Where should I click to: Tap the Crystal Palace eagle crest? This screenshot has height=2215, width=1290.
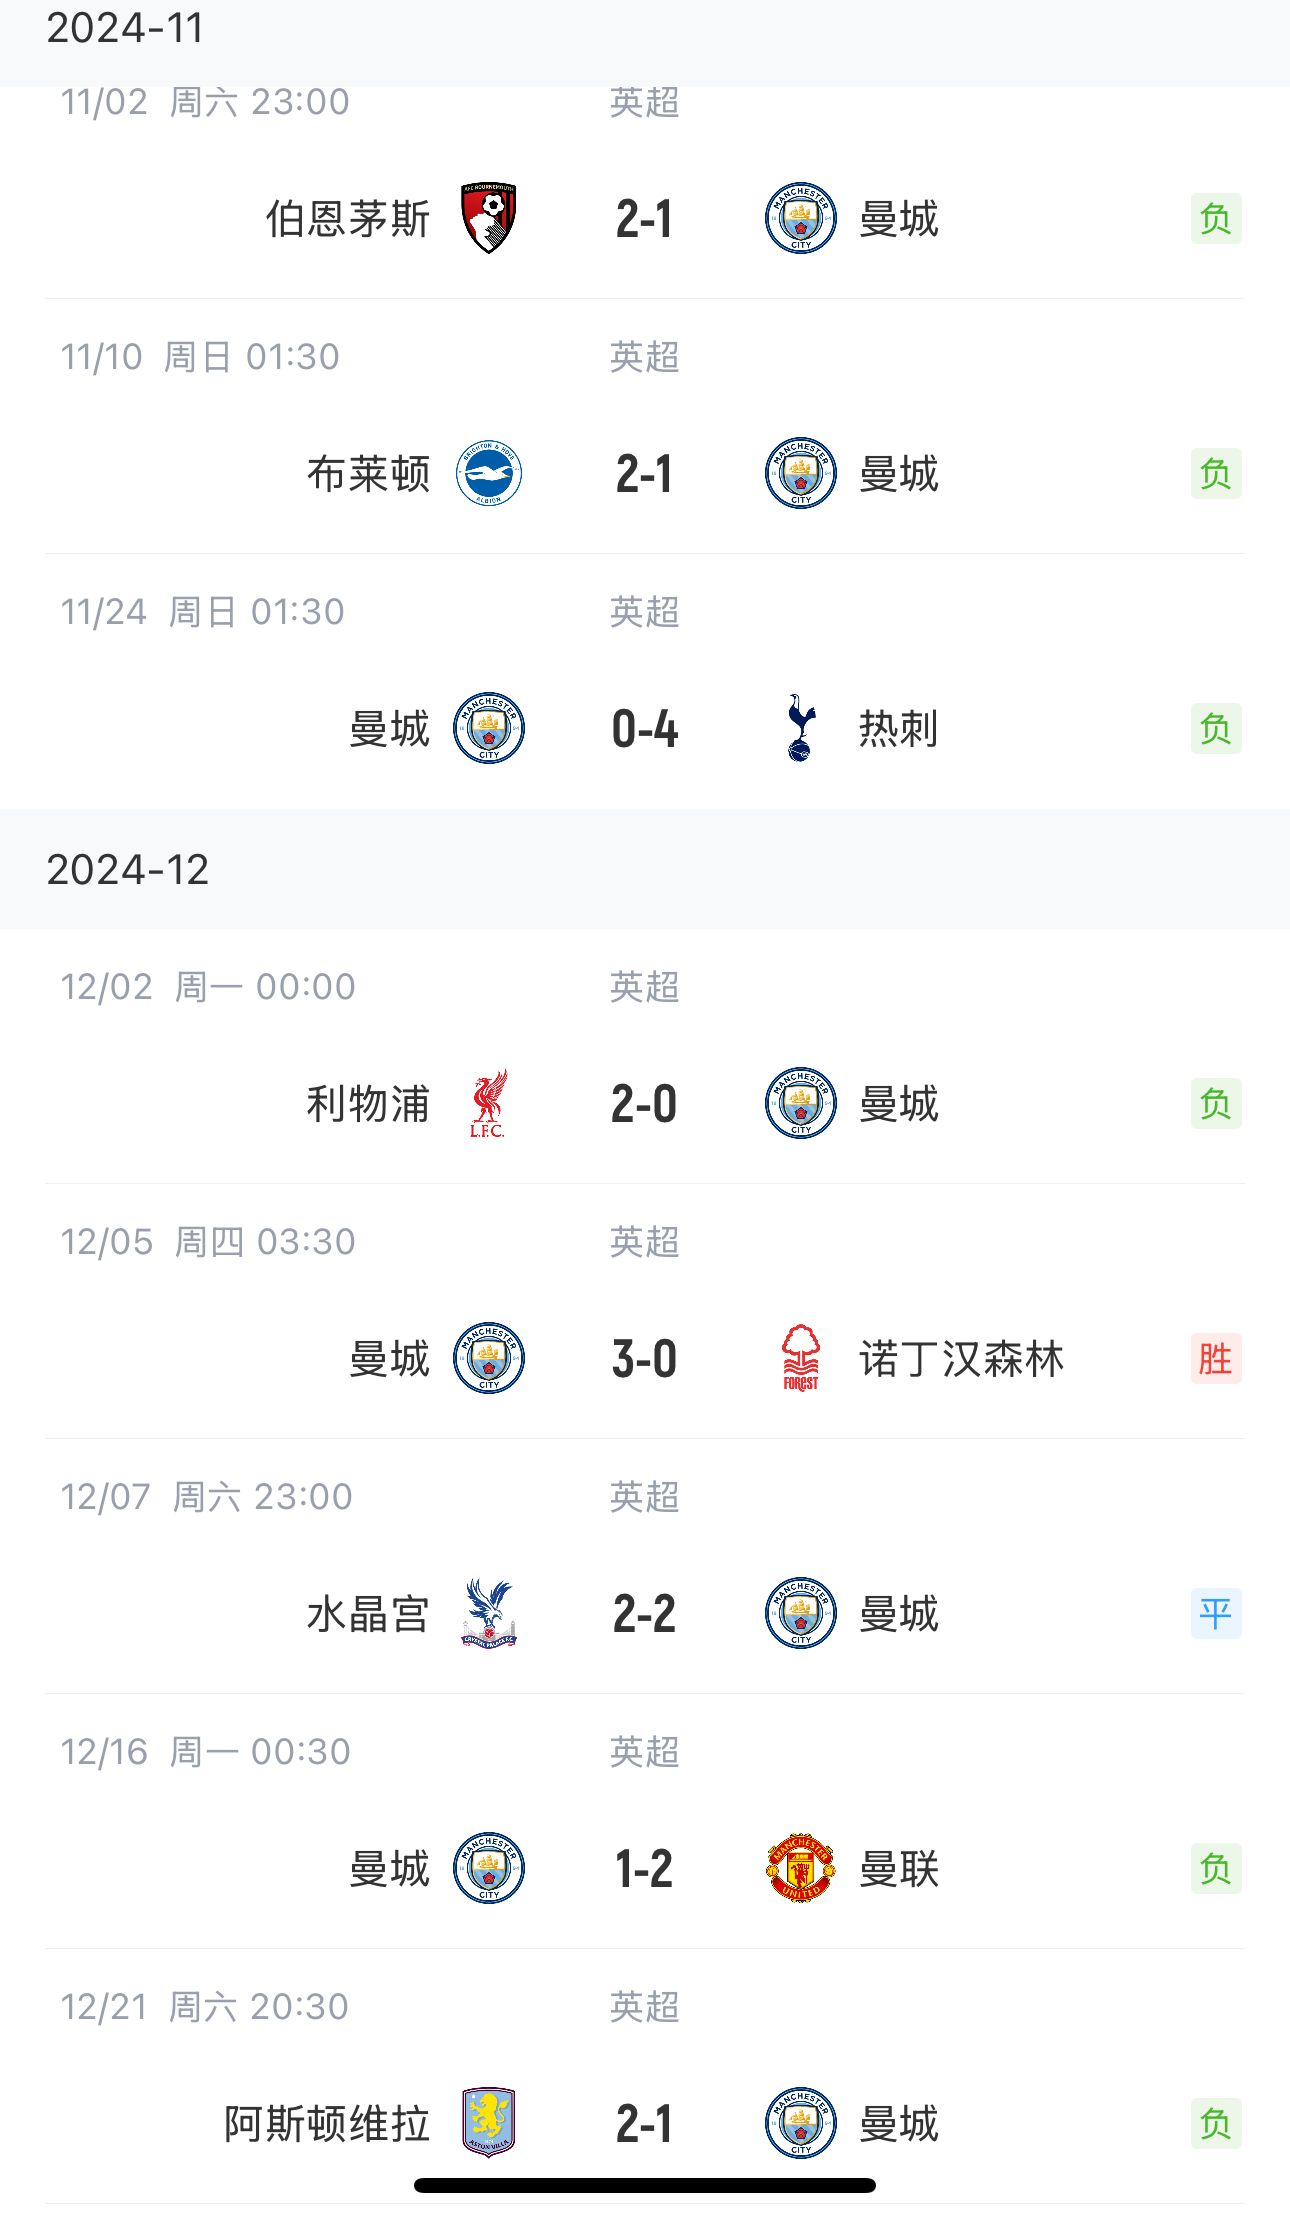click(x=488, y=1613)
